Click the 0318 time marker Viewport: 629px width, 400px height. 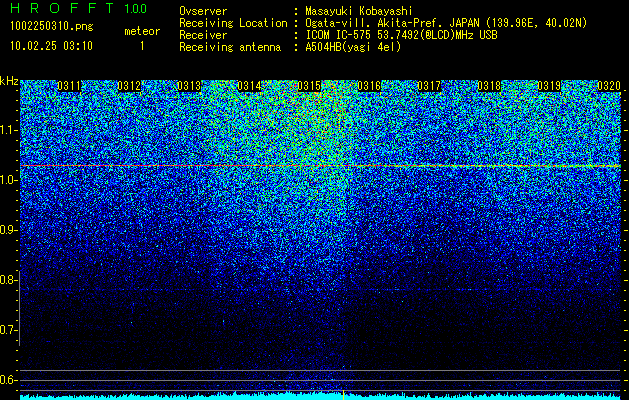489,86
